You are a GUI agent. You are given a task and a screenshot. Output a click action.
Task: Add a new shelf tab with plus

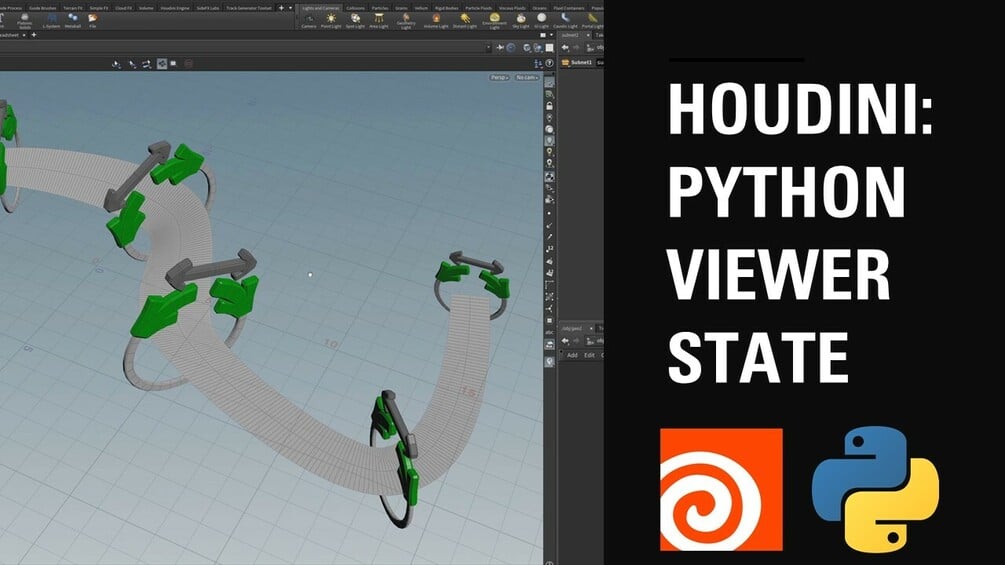[281, 8]
